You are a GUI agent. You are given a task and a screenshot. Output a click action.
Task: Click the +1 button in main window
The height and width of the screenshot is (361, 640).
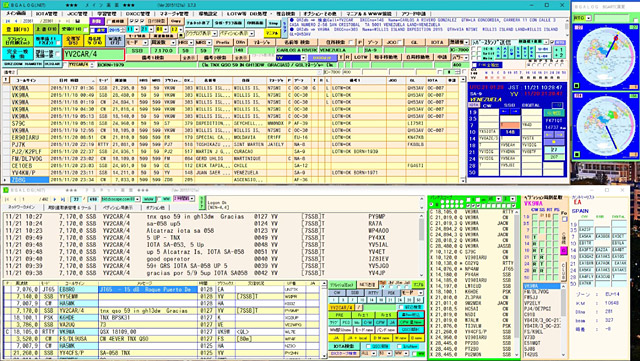tap(559, 50)
